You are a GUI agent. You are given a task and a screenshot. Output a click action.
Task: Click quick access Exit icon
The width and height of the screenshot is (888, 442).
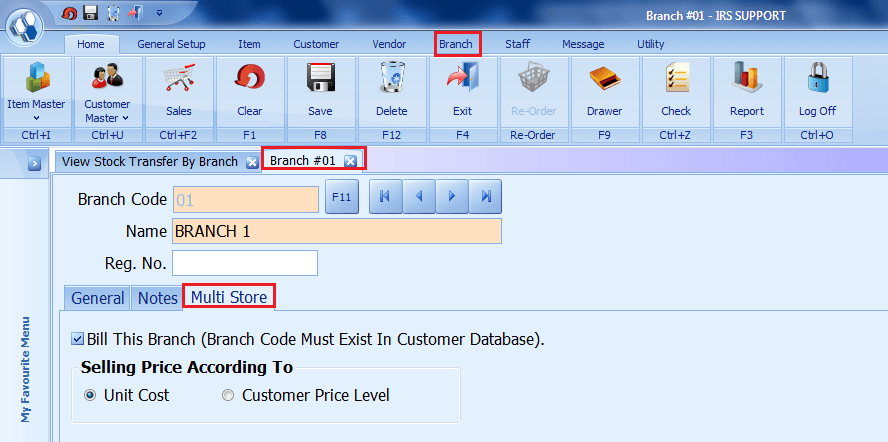point(135,13)
